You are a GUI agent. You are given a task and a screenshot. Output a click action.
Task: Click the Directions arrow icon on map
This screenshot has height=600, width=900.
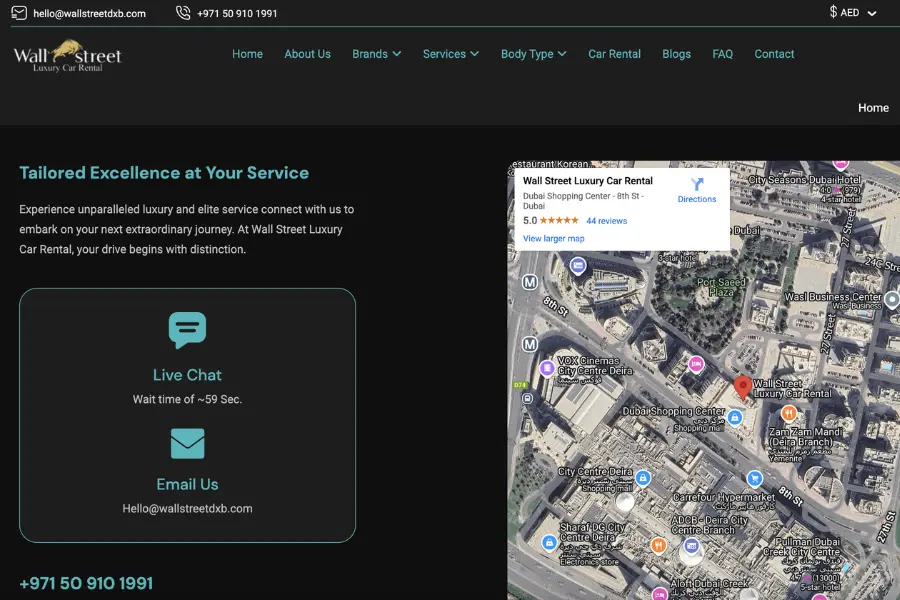[697, 184]
